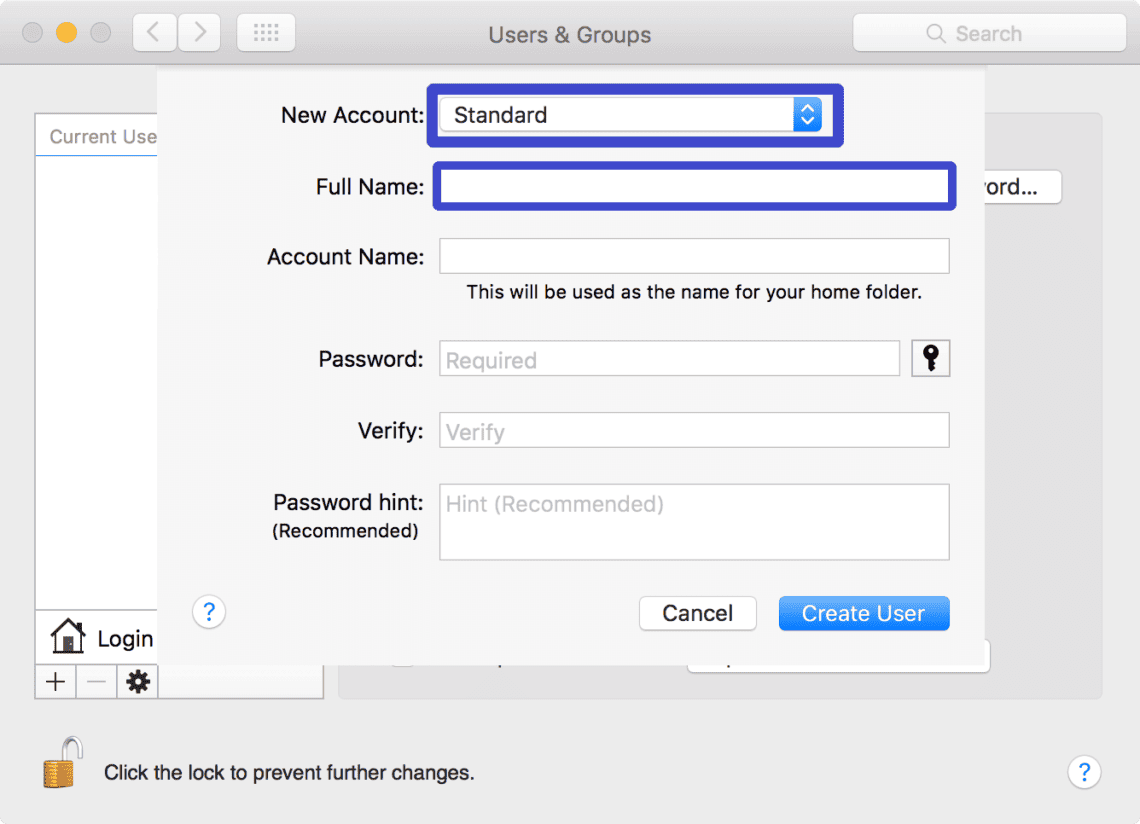Screen dimensions: 1140x824
Task: Click the Password hint text box
Action: [693, 521]
